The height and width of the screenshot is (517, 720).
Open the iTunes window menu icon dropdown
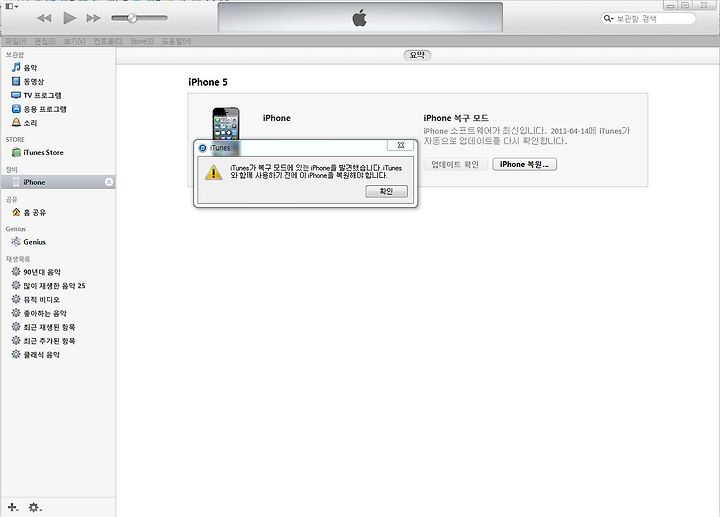[11, 6]
